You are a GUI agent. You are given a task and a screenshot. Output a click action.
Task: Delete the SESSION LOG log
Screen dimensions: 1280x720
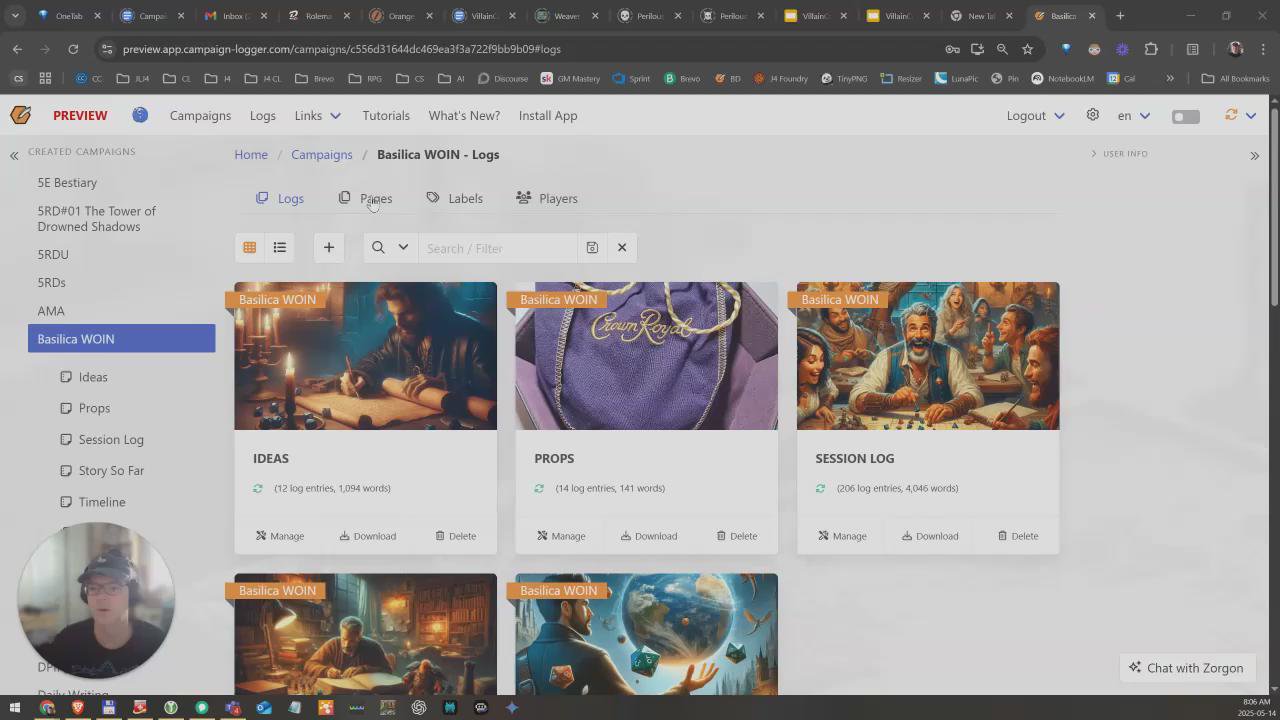[x=1018, y=536]
